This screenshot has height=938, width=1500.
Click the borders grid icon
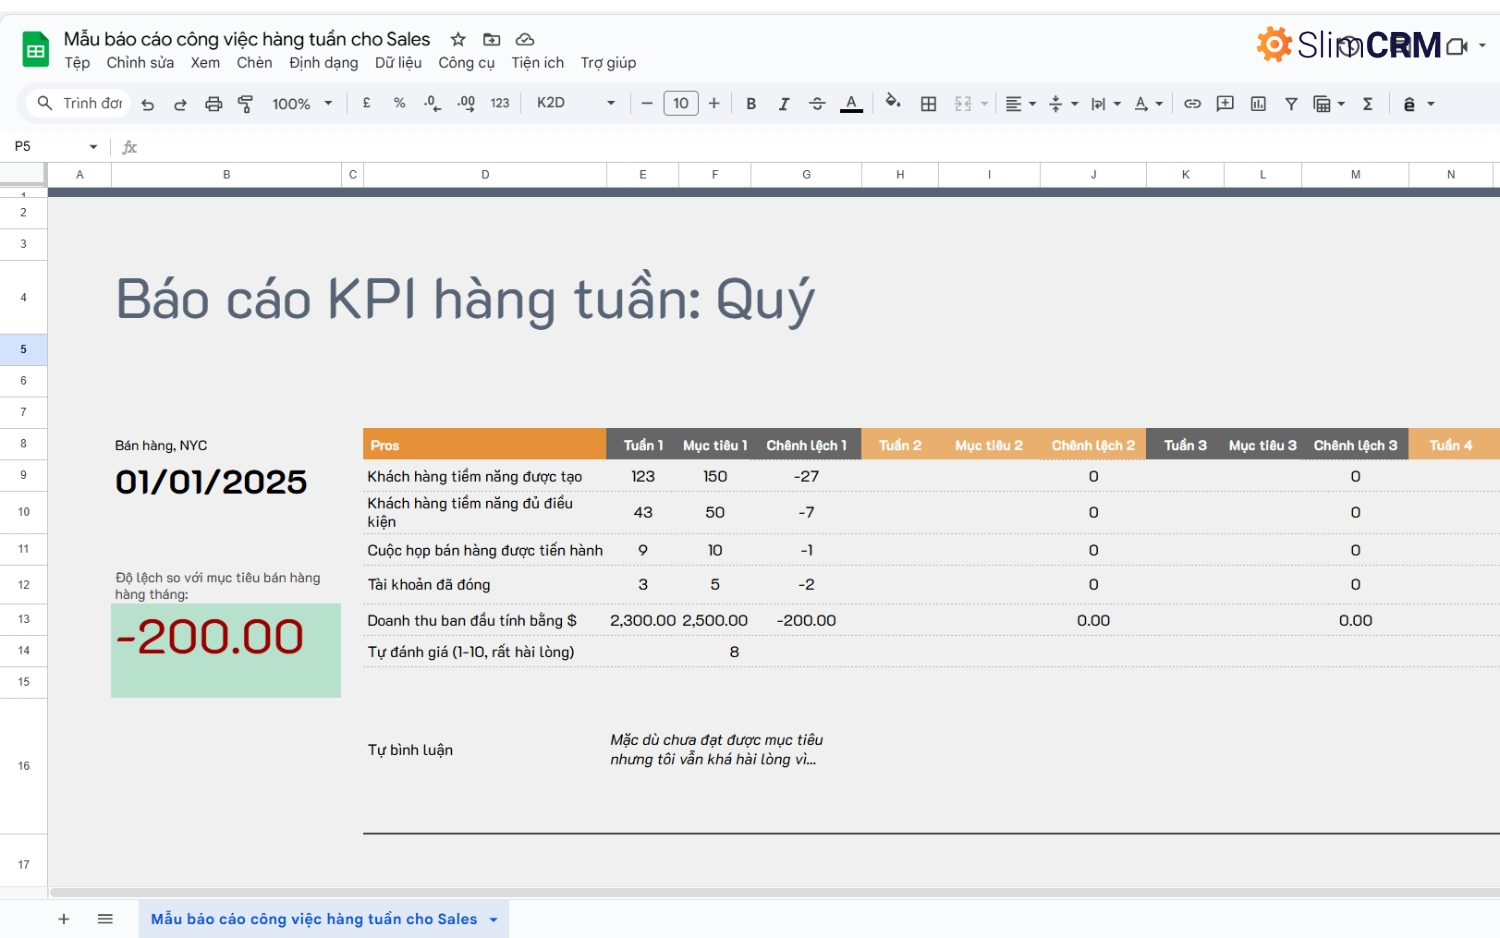coord(928,104)
